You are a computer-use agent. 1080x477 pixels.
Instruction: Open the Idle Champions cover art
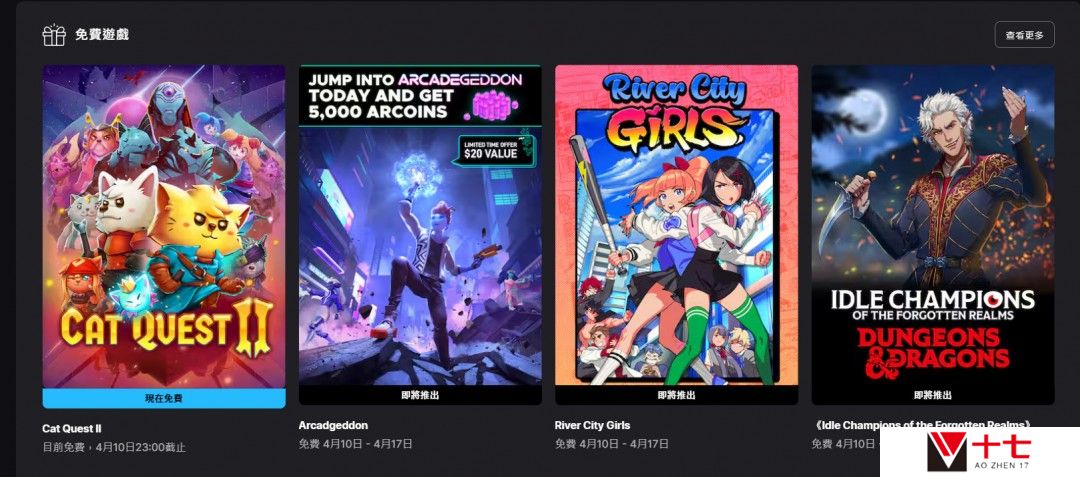[x=933, y=225]
